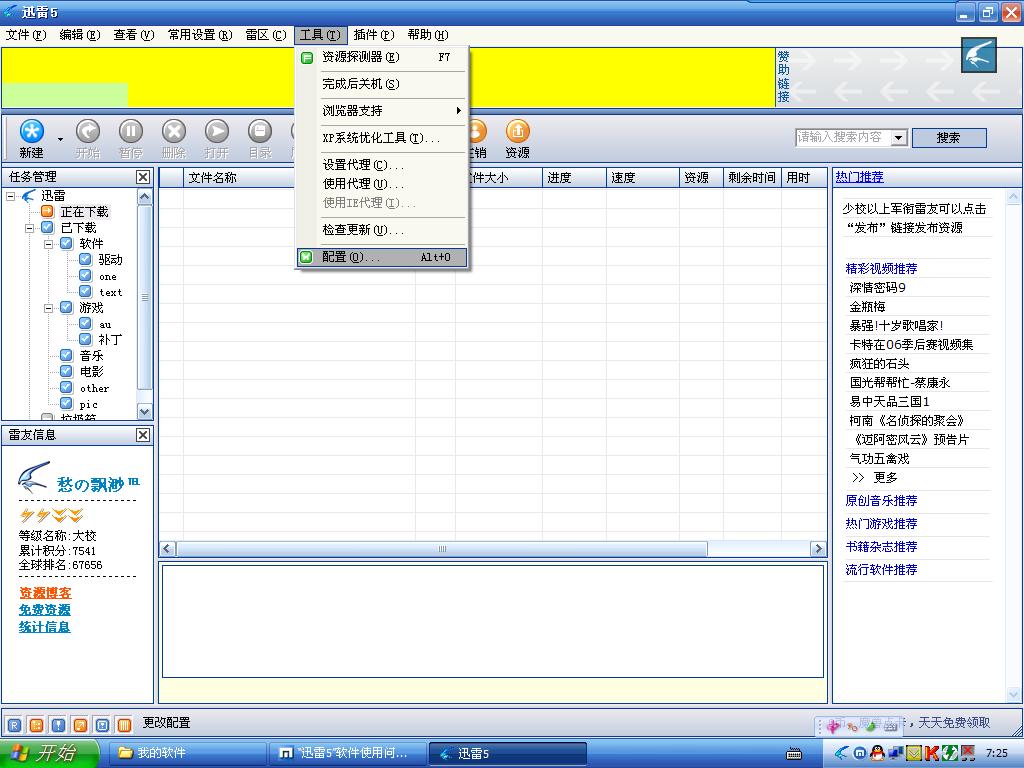
Task: Open the 热门推荐 link
Action: coord(859,177)
